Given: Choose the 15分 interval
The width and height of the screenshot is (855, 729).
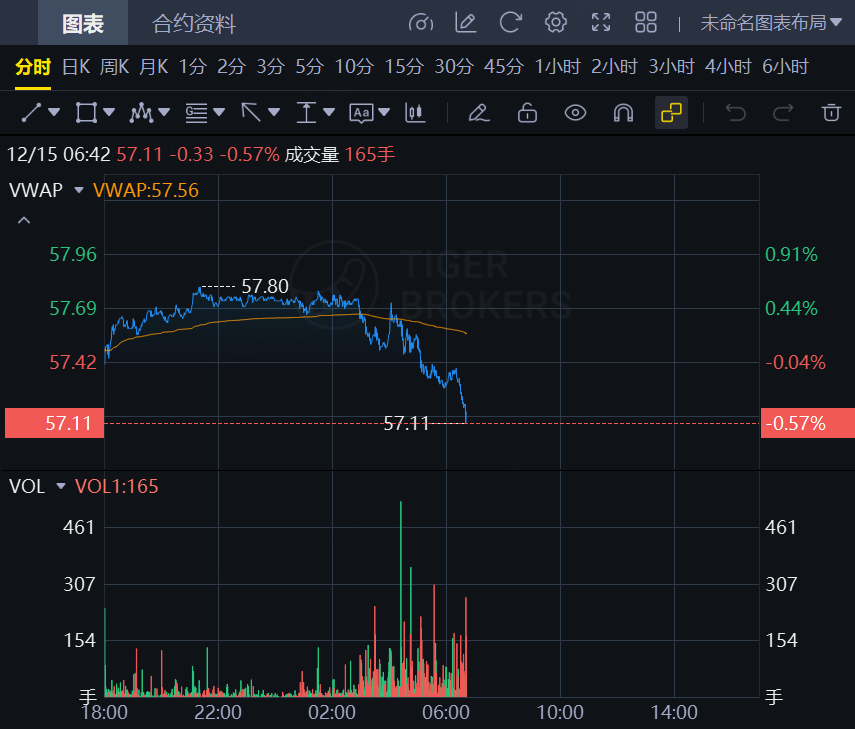Looking at the screenshot, I should click(404, 67).
